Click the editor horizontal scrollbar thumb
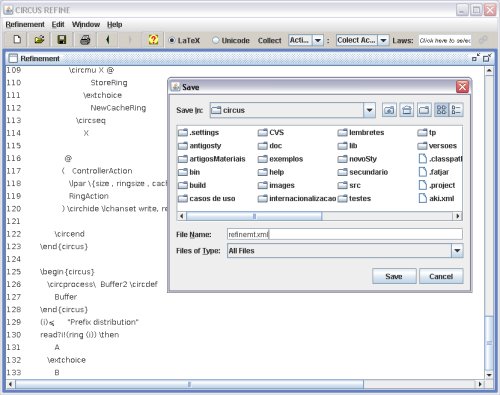This screenshot has height=395, width=500. 189,384
